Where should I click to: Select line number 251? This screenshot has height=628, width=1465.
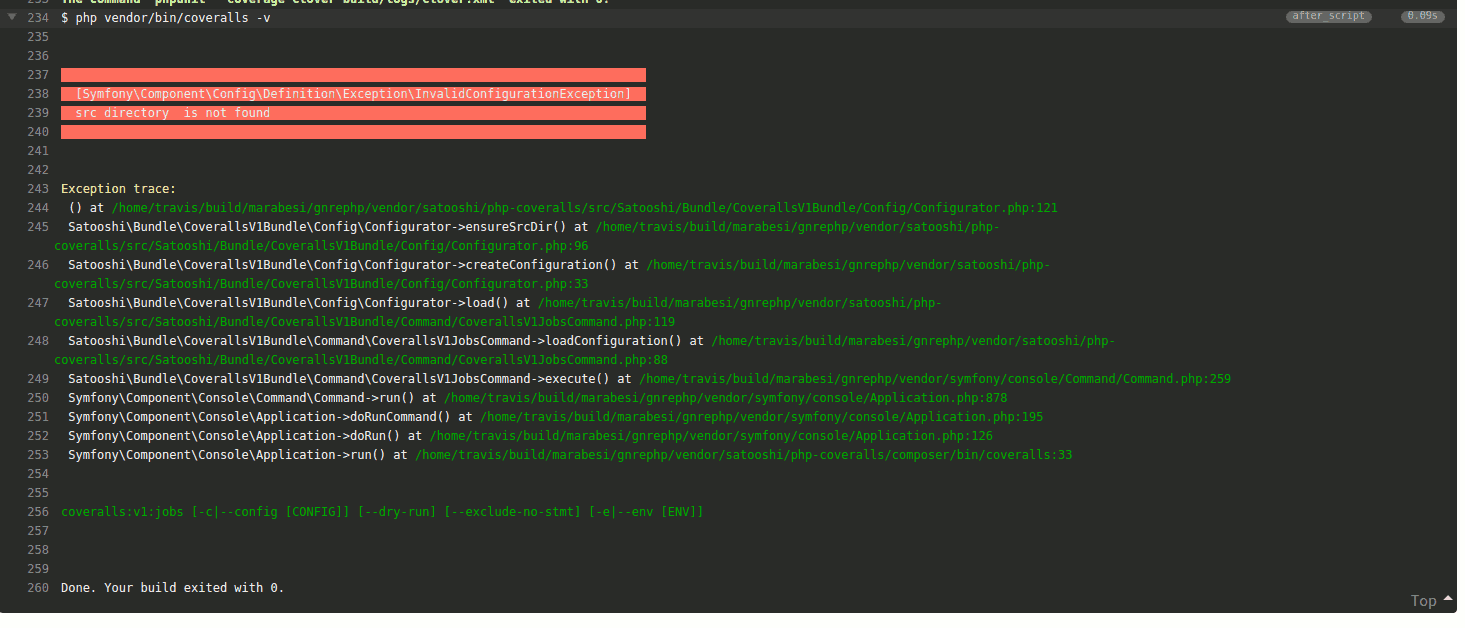click(39, 417)
